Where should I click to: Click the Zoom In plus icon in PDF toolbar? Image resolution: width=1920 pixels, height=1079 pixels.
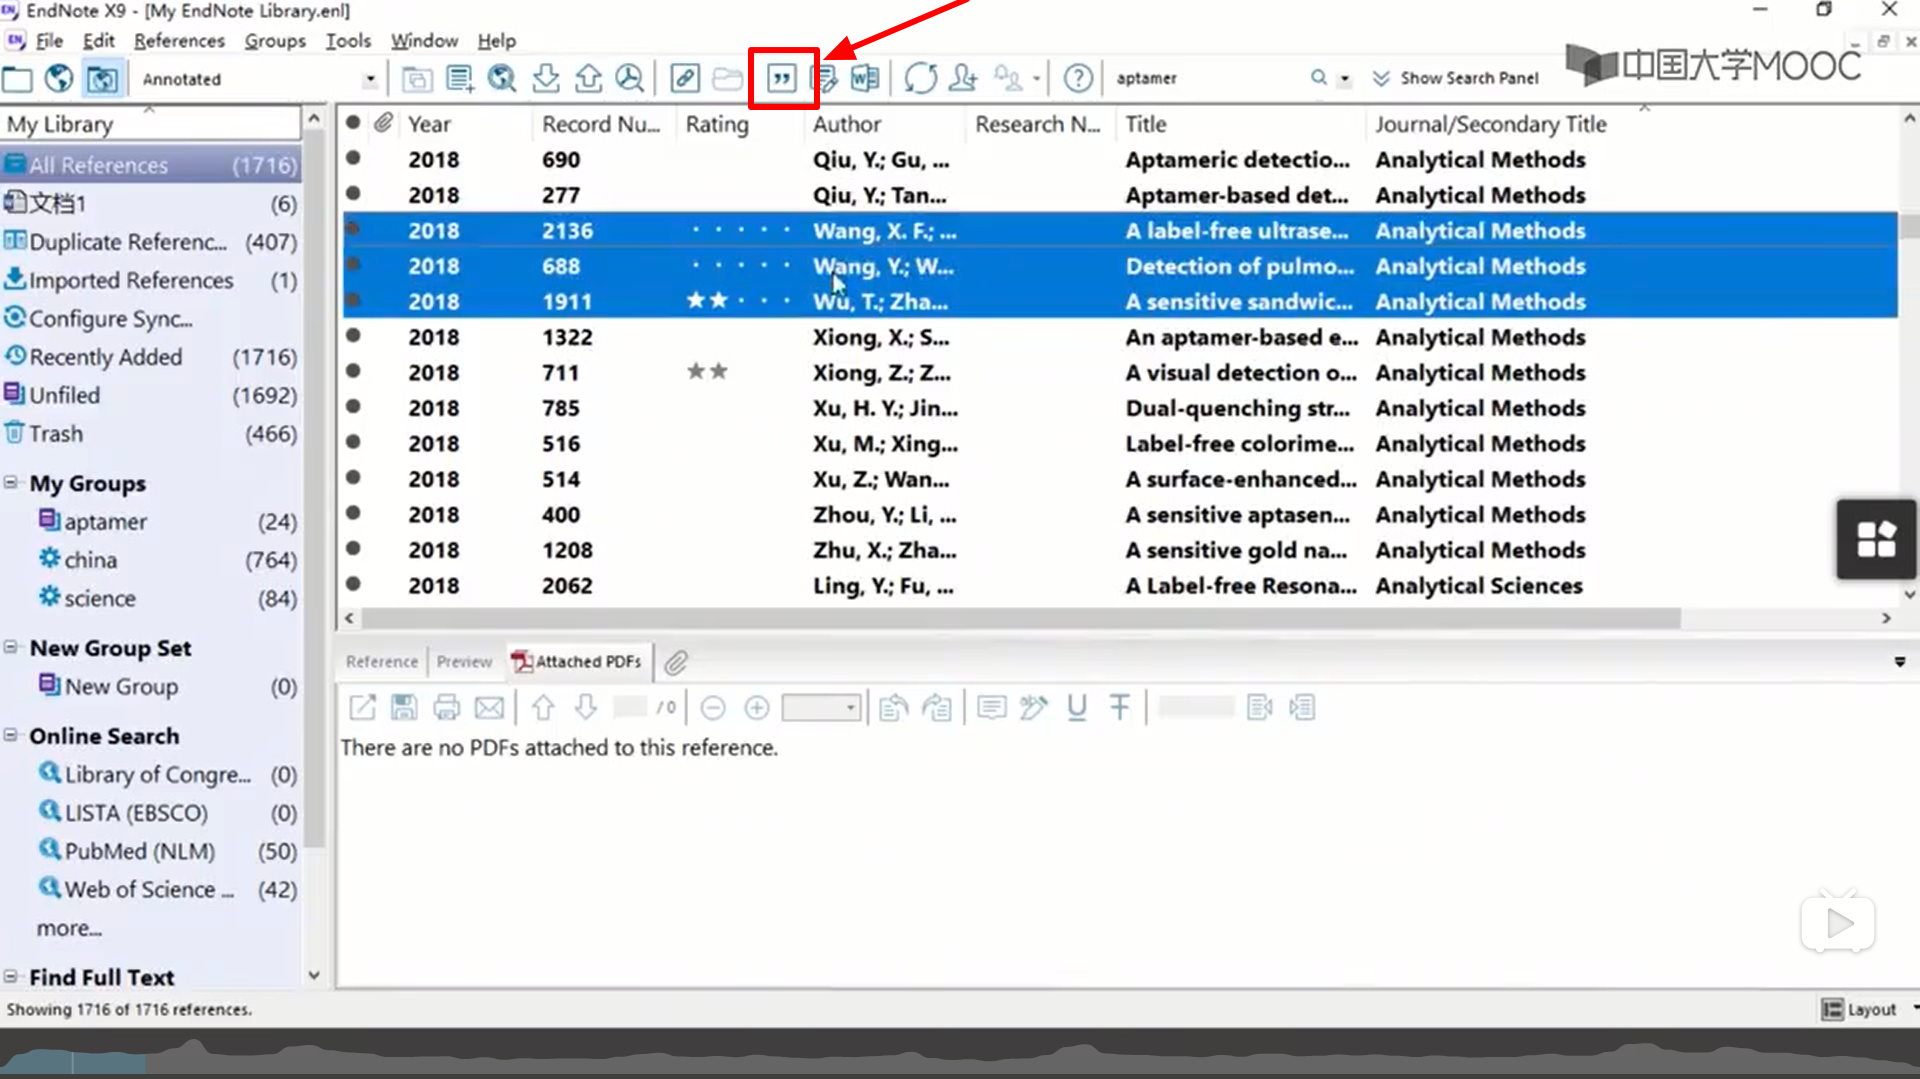757,708
